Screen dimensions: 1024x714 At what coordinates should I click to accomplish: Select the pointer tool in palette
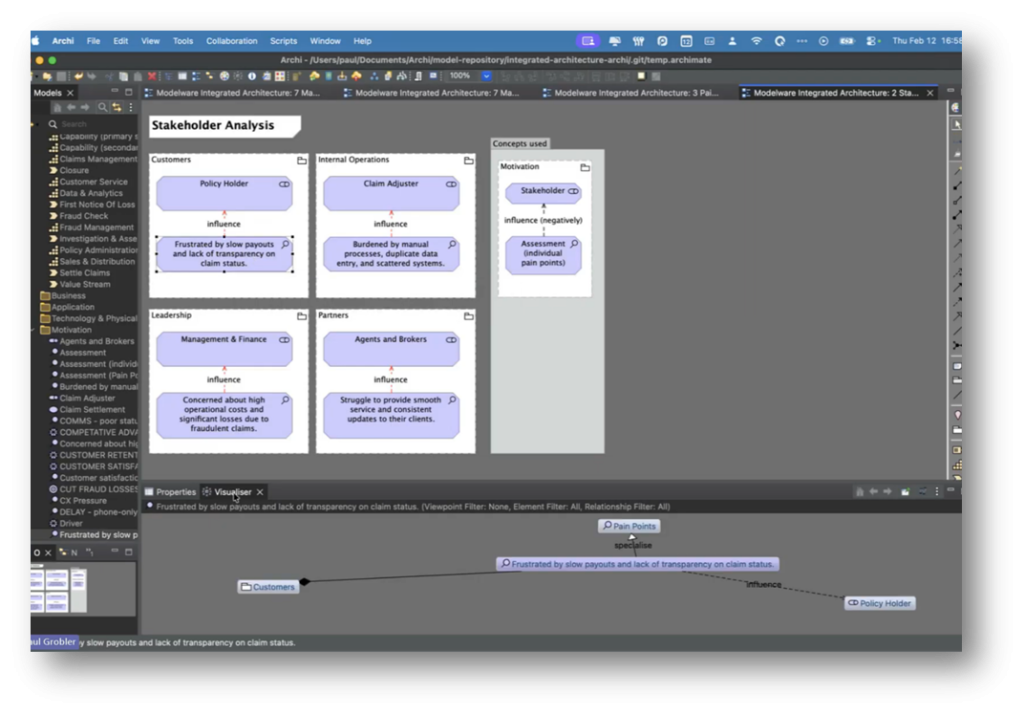(x=956, y=124)
